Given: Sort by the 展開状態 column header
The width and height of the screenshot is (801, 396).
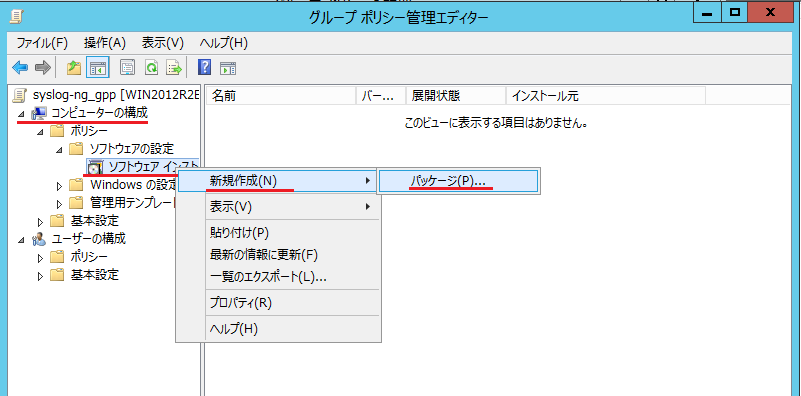Looking at the screenshot, I should point(456,96).
